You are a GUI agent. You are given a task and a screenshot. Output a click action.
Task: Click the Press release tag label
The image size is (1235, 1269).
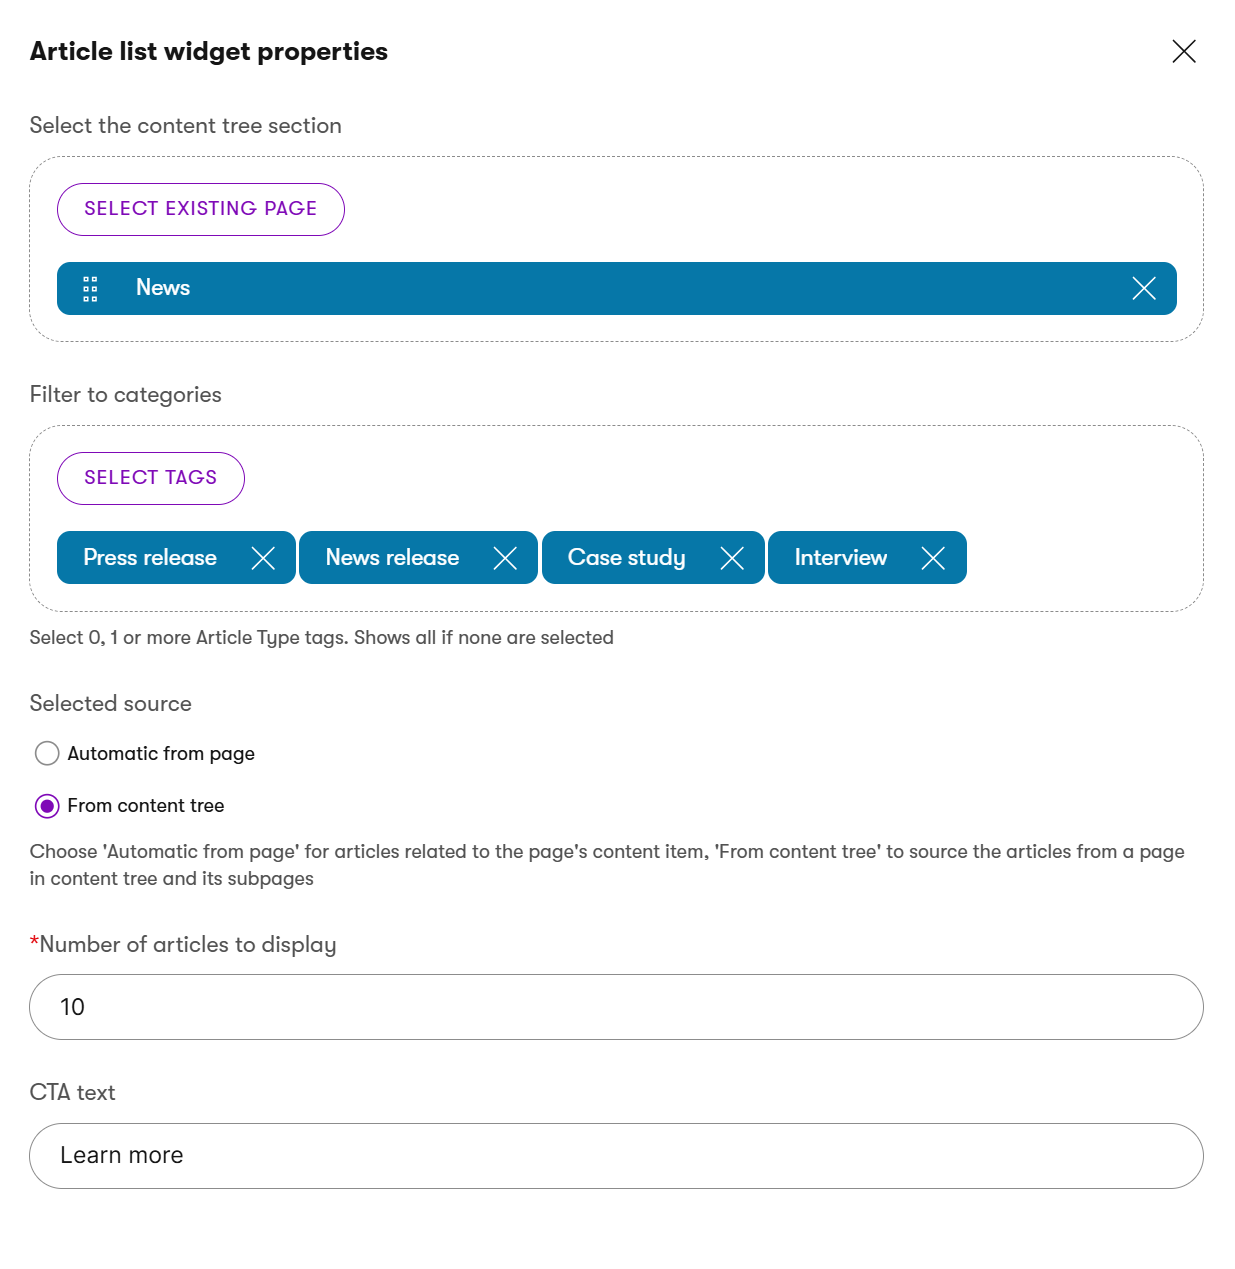point(150,558)
